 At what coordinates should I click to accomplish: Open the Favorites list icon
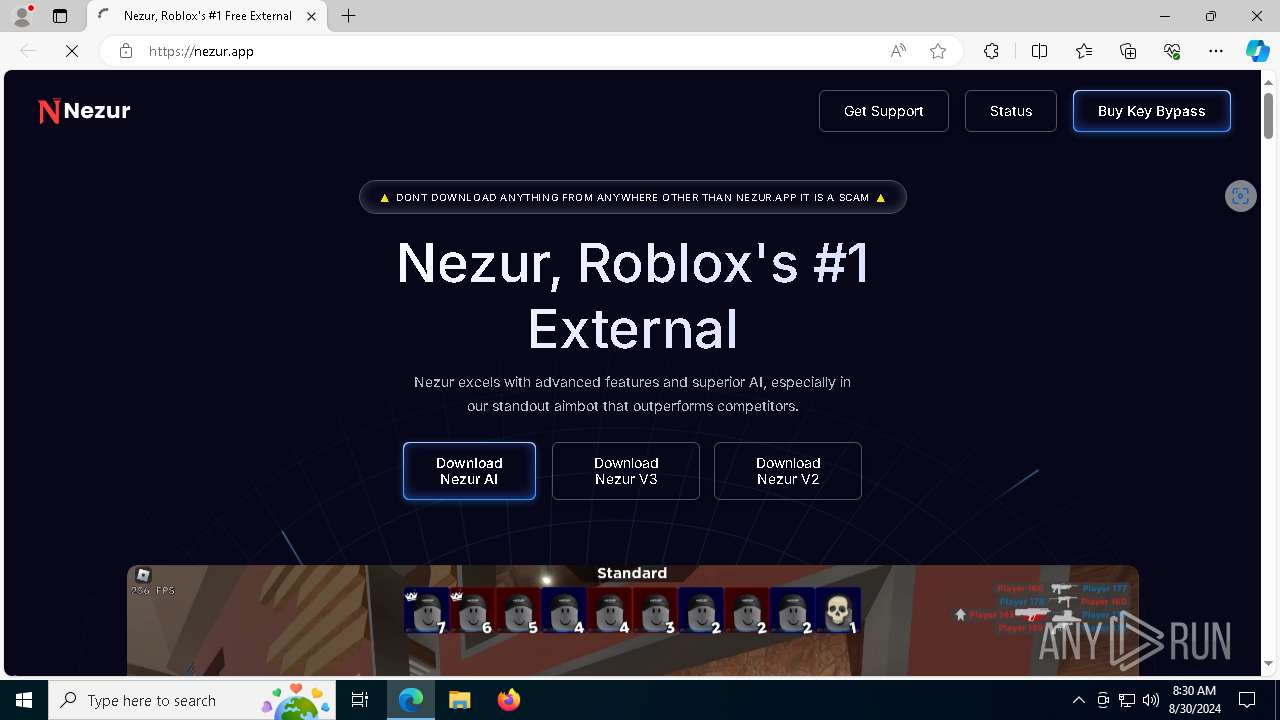pos(1084,51)
